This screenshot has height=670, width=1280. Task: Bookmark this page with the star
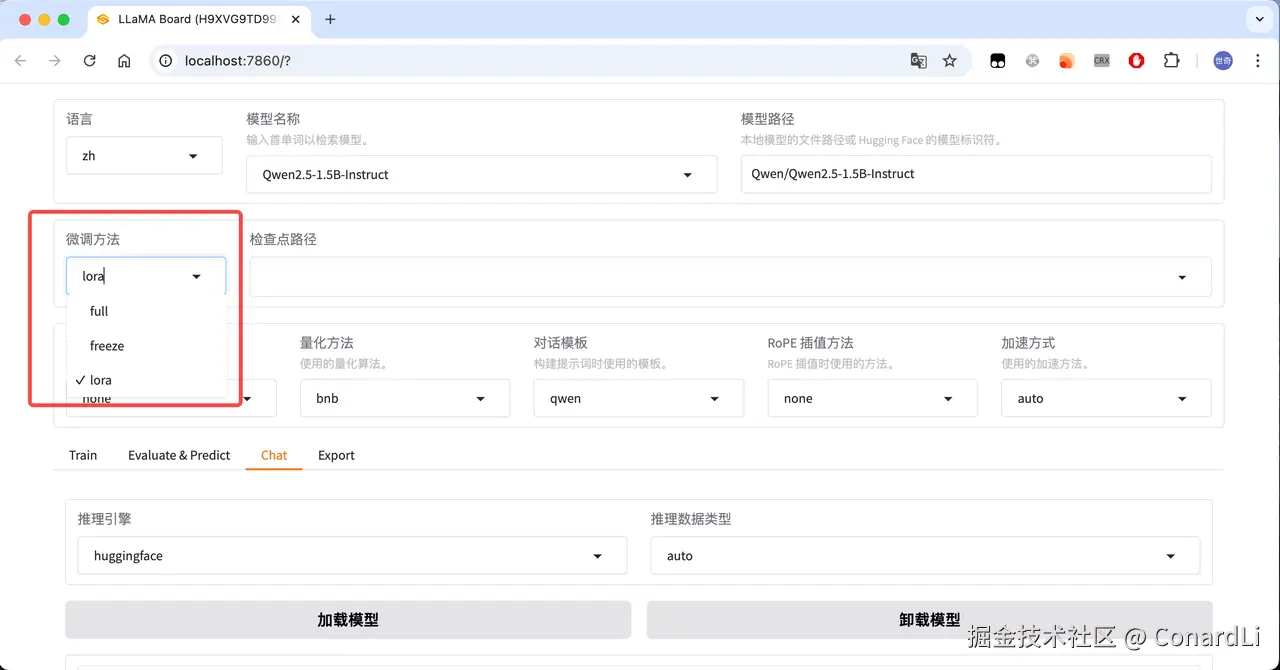coord(950,61)
